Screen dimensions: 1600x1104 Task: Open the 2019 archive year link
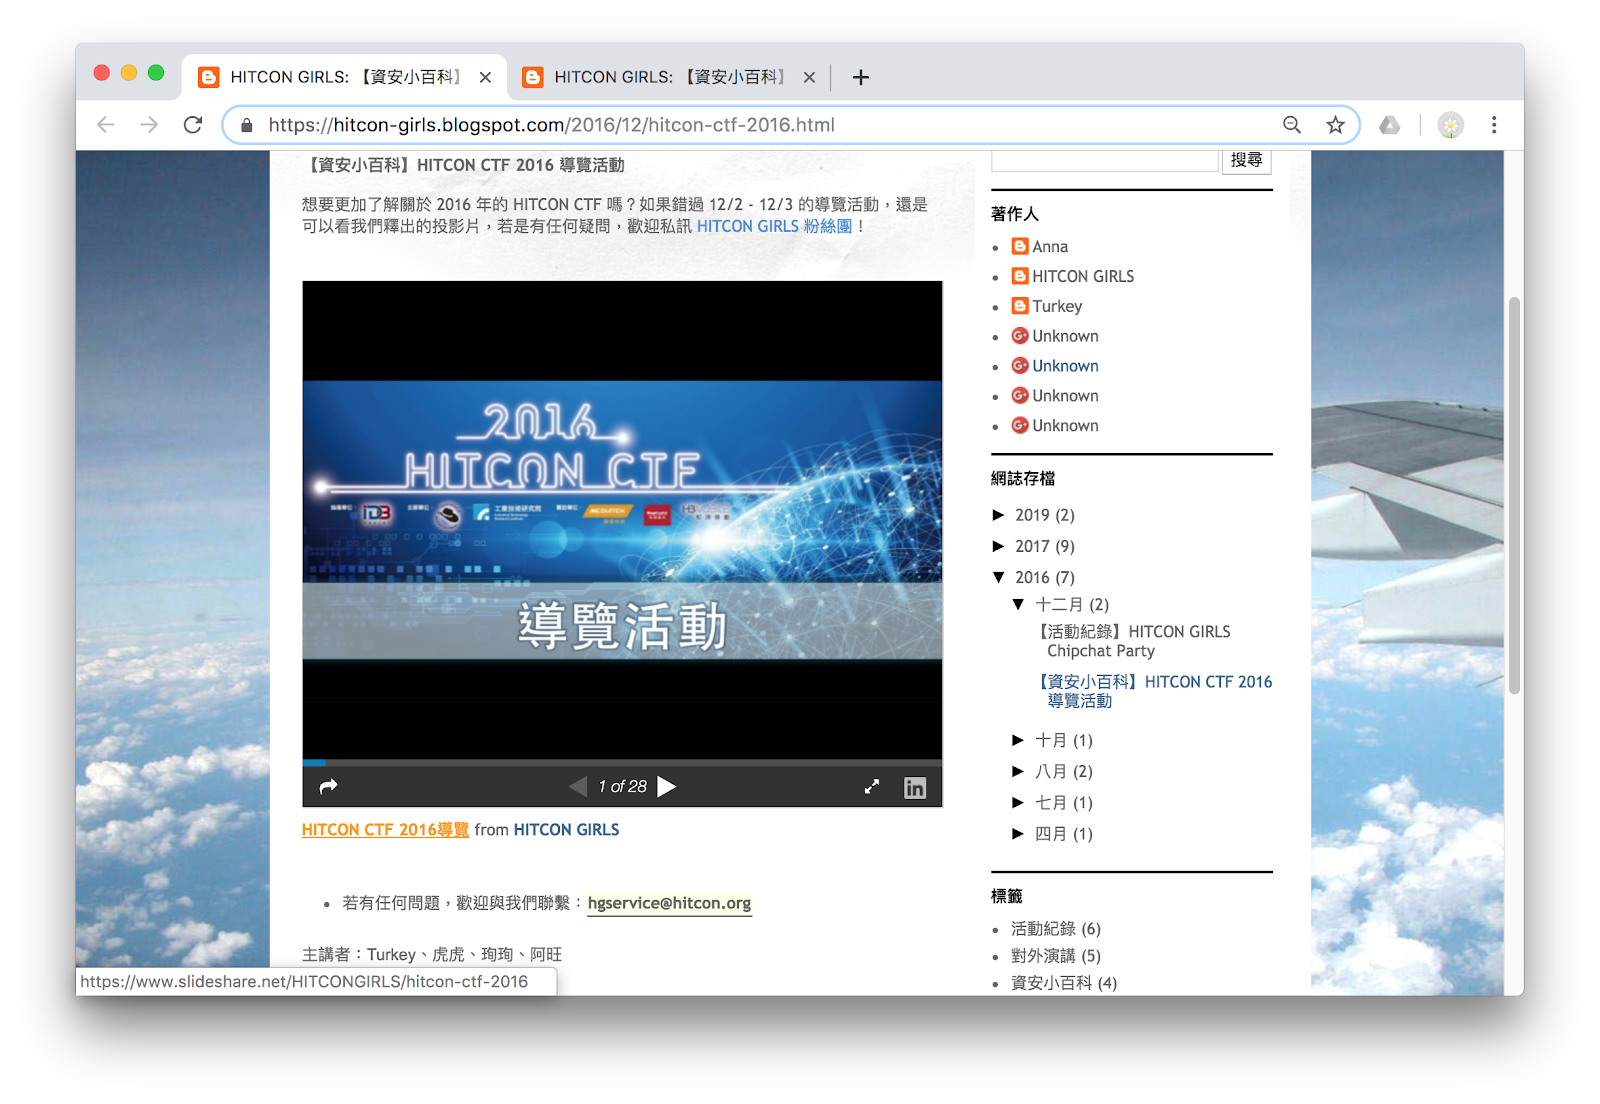[x=1032, y=515]
